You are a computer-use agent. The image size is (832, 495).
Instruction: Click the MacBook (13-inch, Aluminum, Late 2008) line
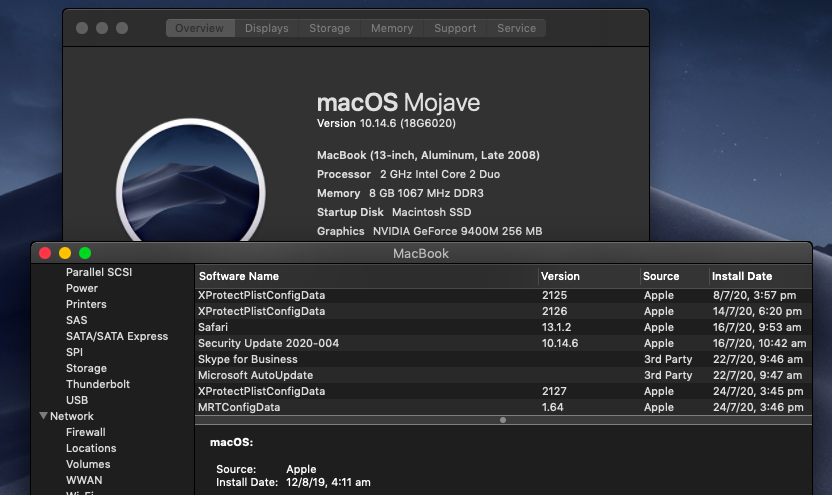428,155
